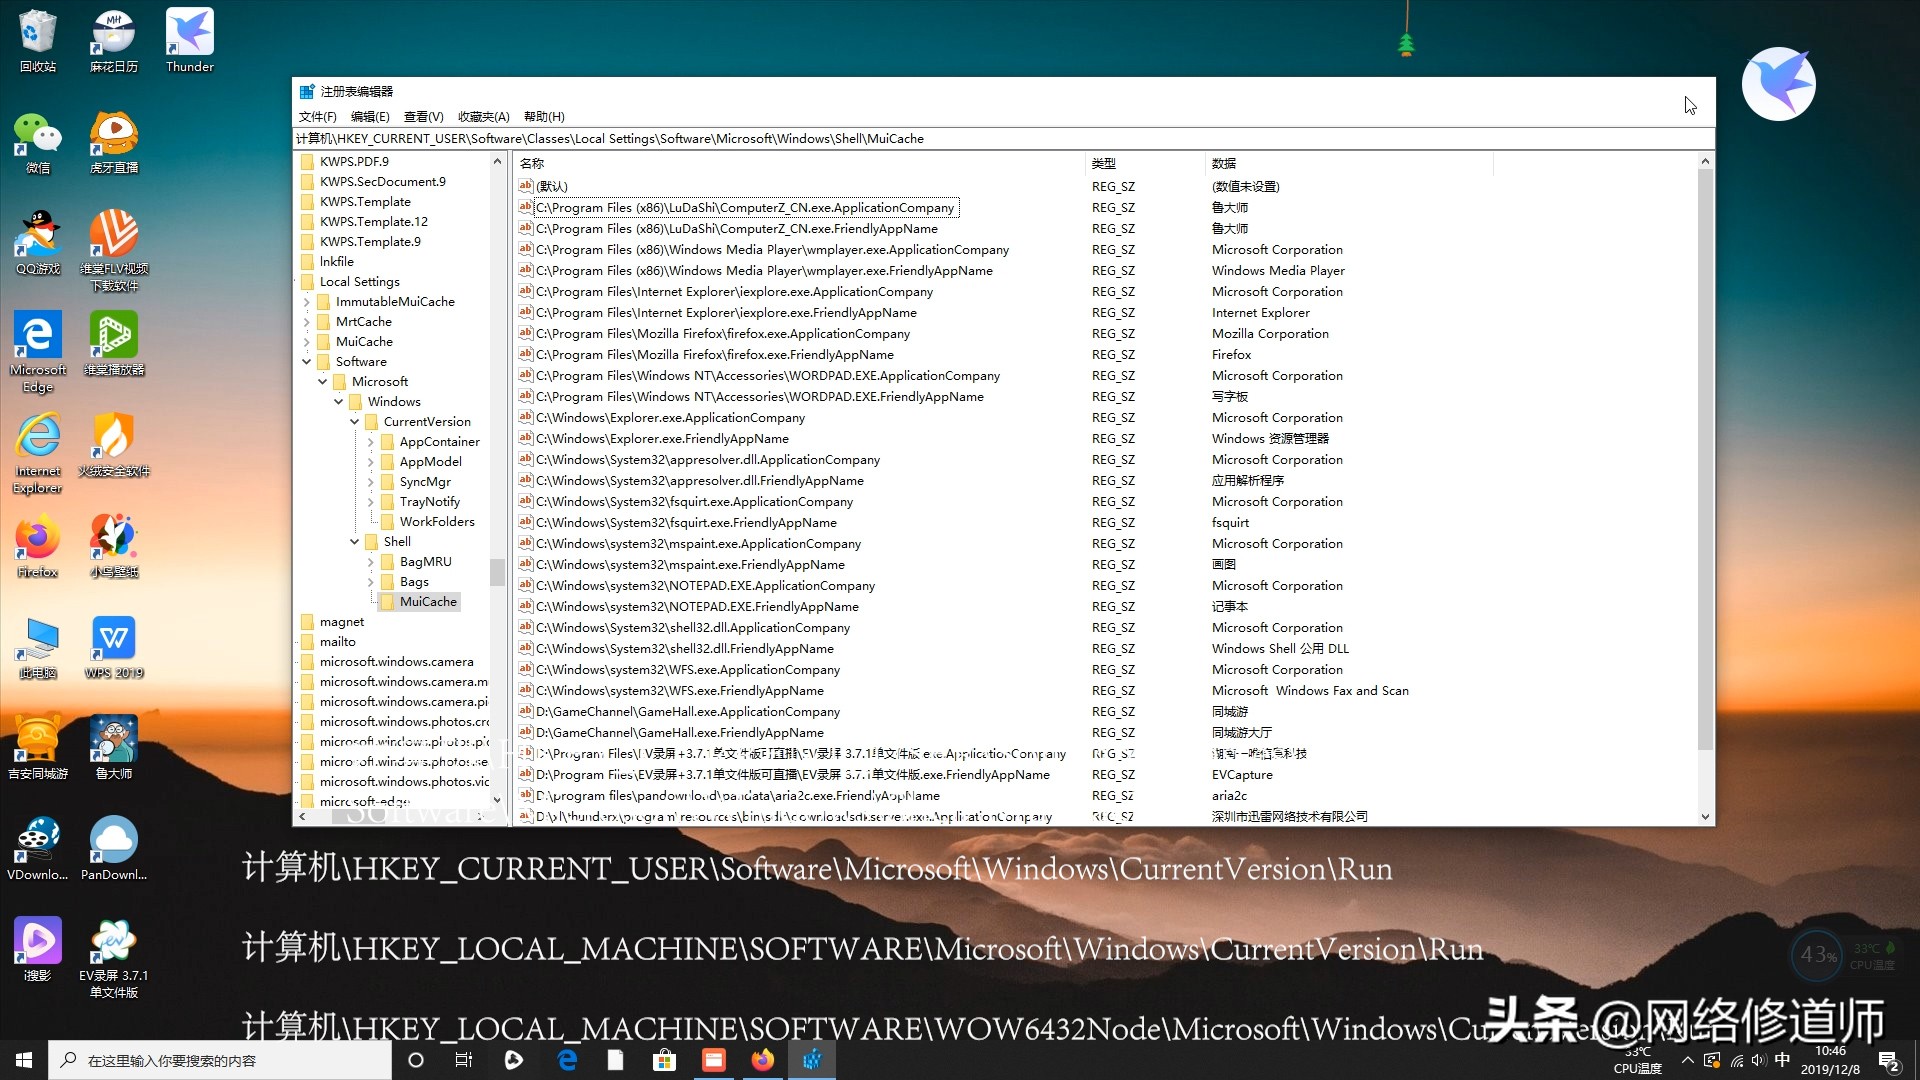
Task: Expand the AppContainer tree node
Action: [370, 441]
